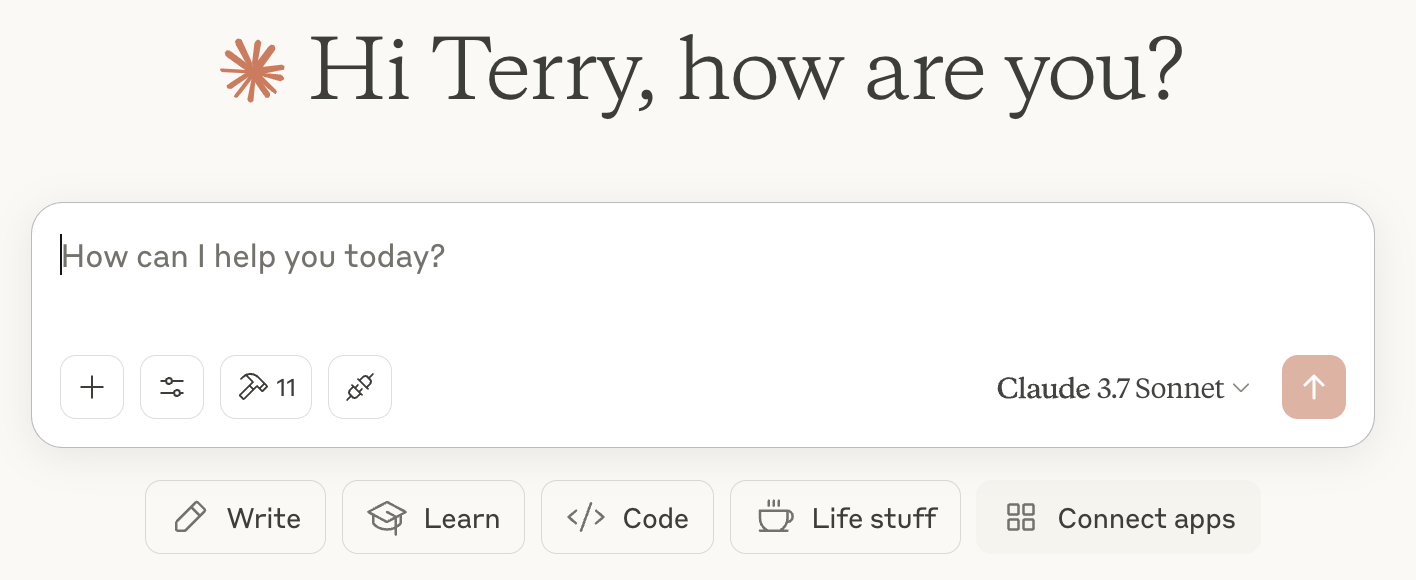The image size is (1416, 580).
Task: Click the orange Claude starburst logo
Action: (253, 70)
